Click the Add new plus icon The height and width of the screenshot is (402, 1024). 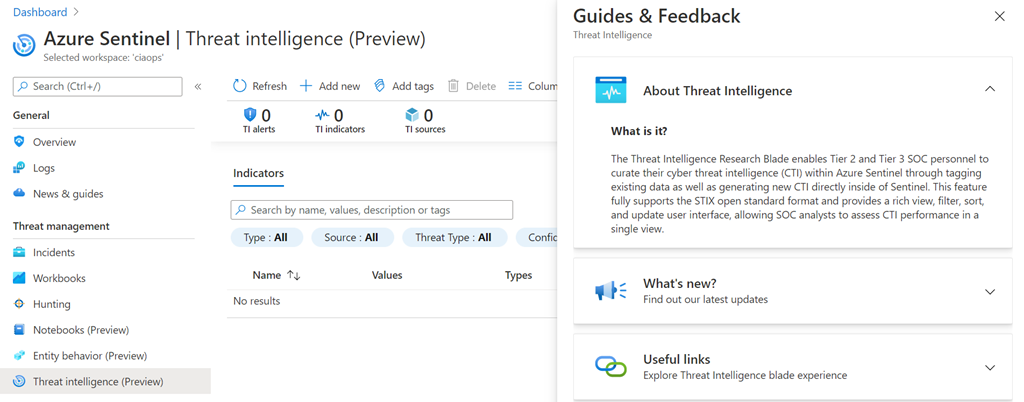(x=306, y=86)
